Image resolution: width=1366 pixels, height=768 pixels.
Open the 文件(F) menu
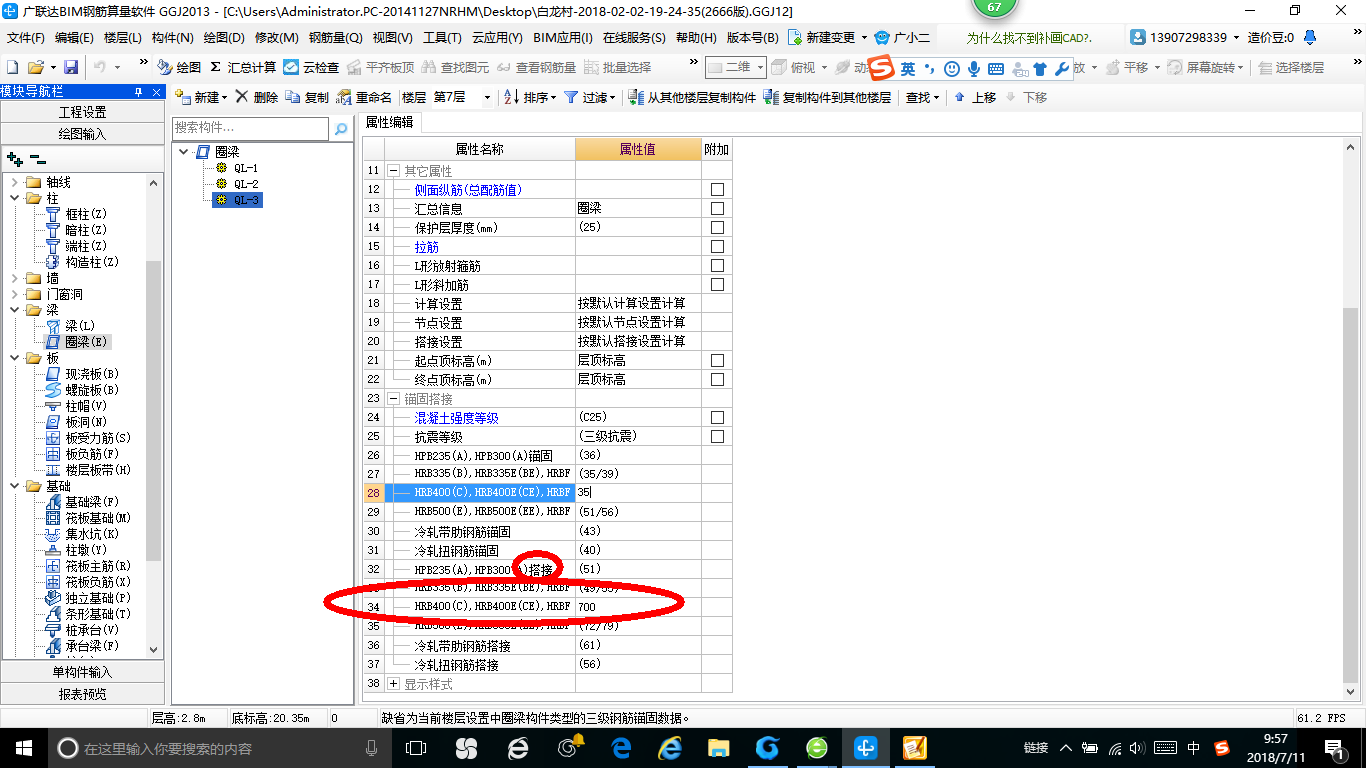(26, 37)
